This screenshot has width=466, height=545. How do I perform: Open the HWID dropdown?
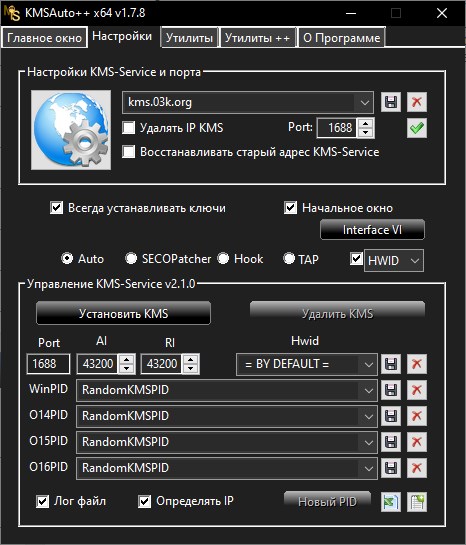[415, 260]
